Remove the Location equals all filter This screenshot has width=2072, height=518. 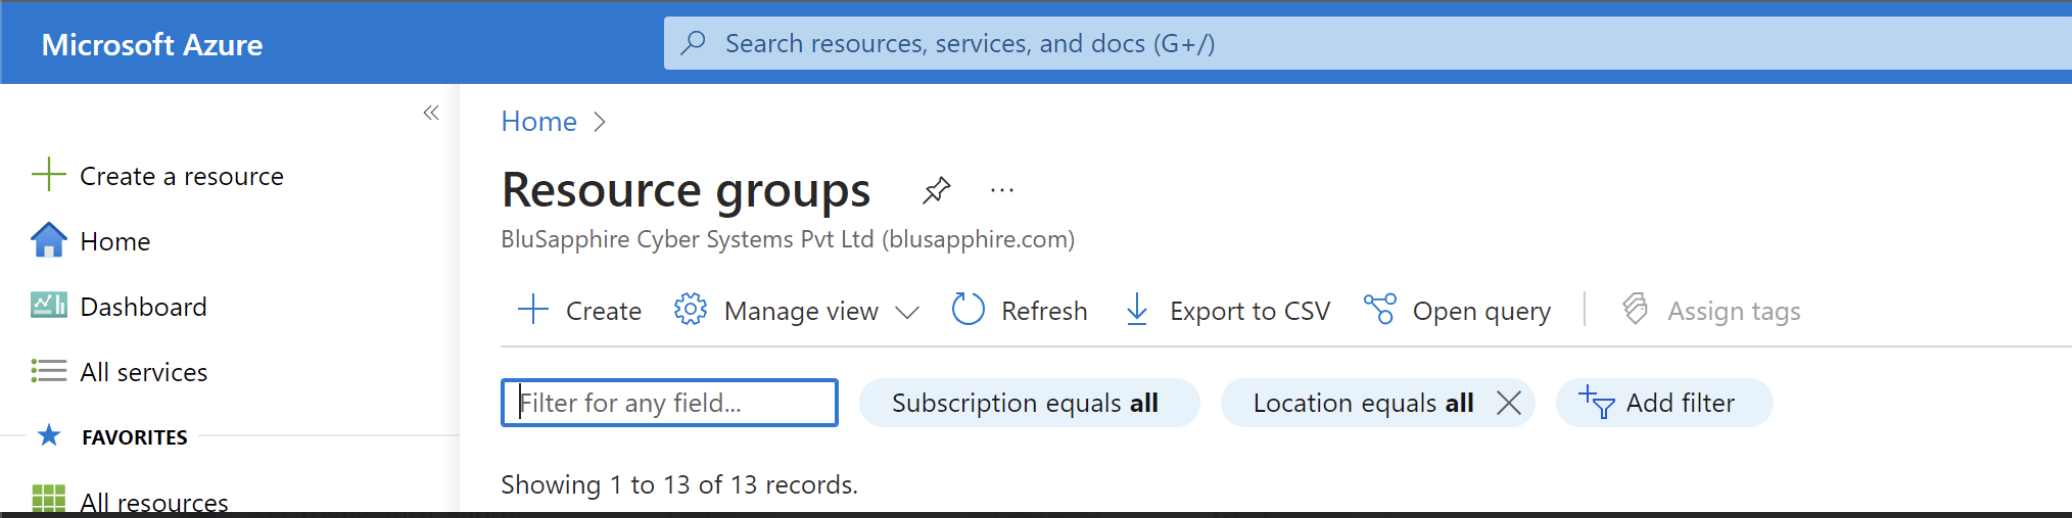coord(1508,403)
